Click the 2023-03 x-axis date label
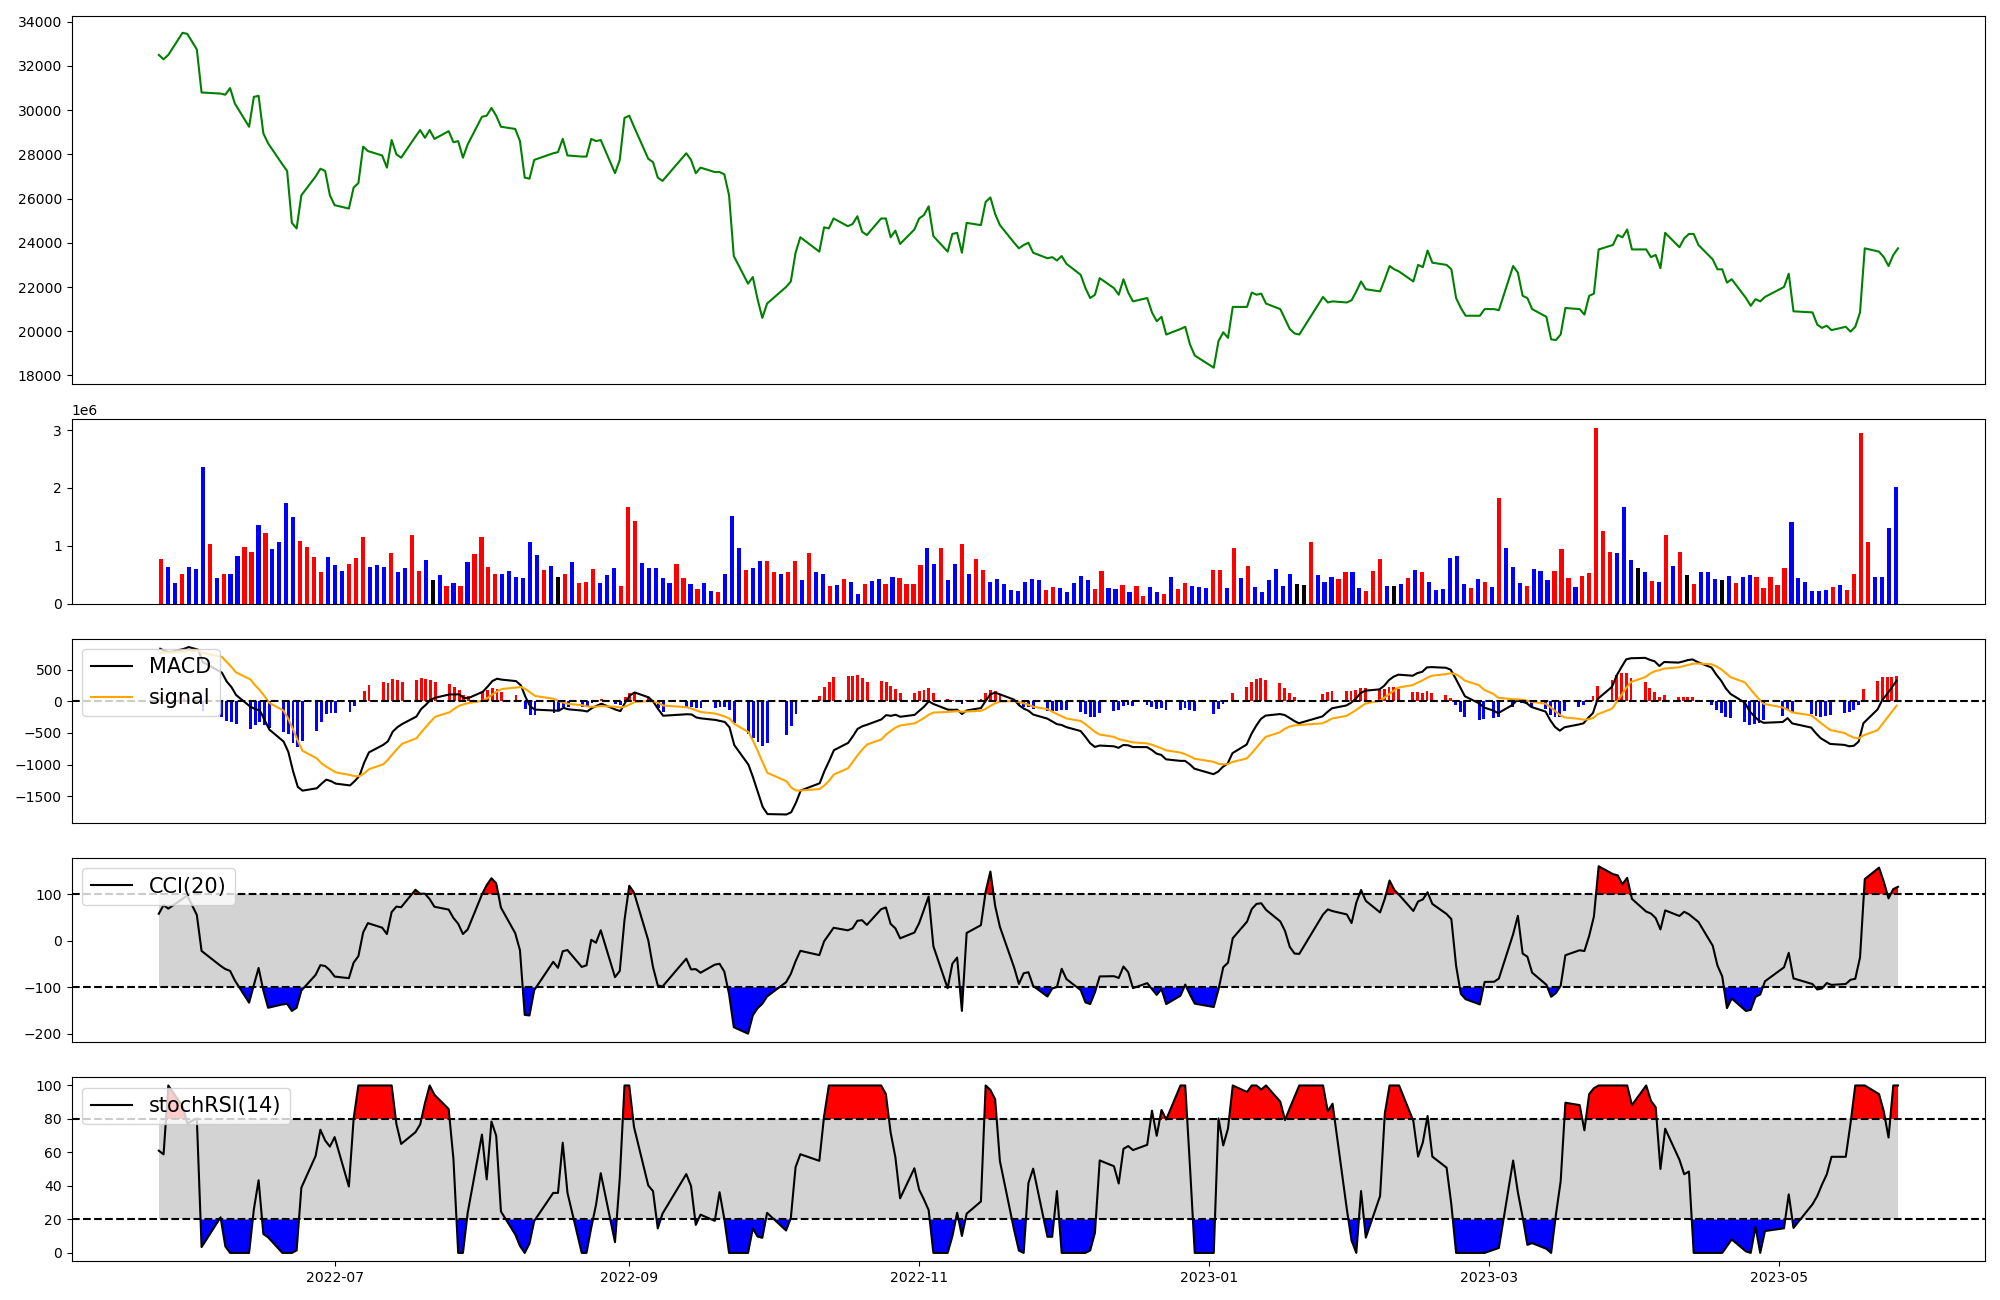The width and height of the screenshot is (2000, 1300). coord(1490,1277)
